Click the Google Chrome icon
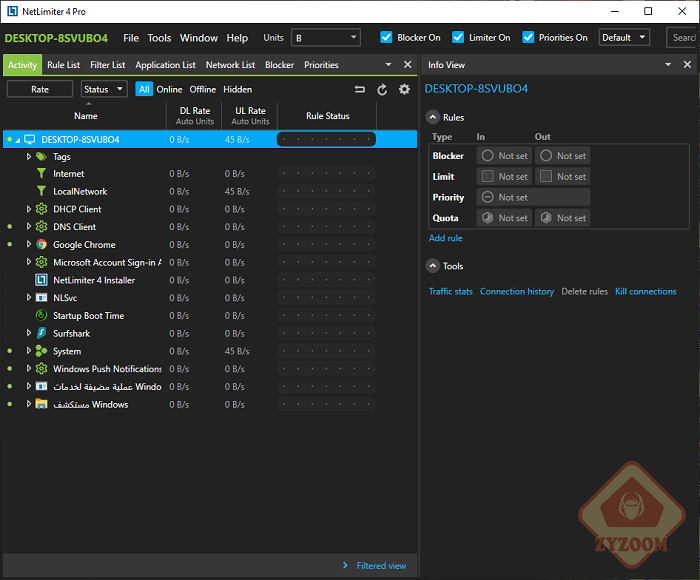Image resolution: width=700 pixels, height=580 pixels. tap(42, 244)
